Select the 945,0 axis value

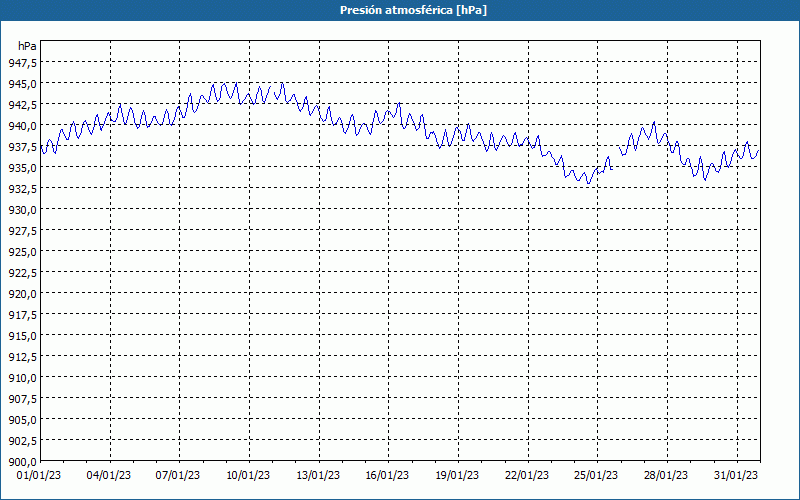tap(22, 83)
